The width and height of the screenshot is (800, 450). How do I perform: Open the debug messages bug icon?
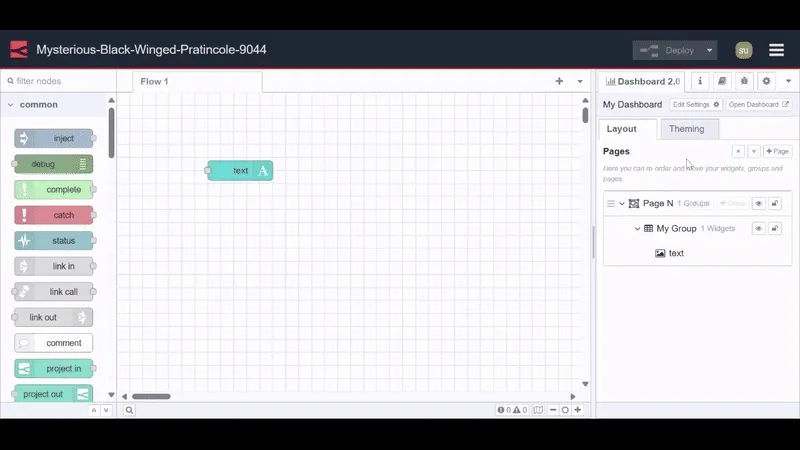tap(744, 81)
